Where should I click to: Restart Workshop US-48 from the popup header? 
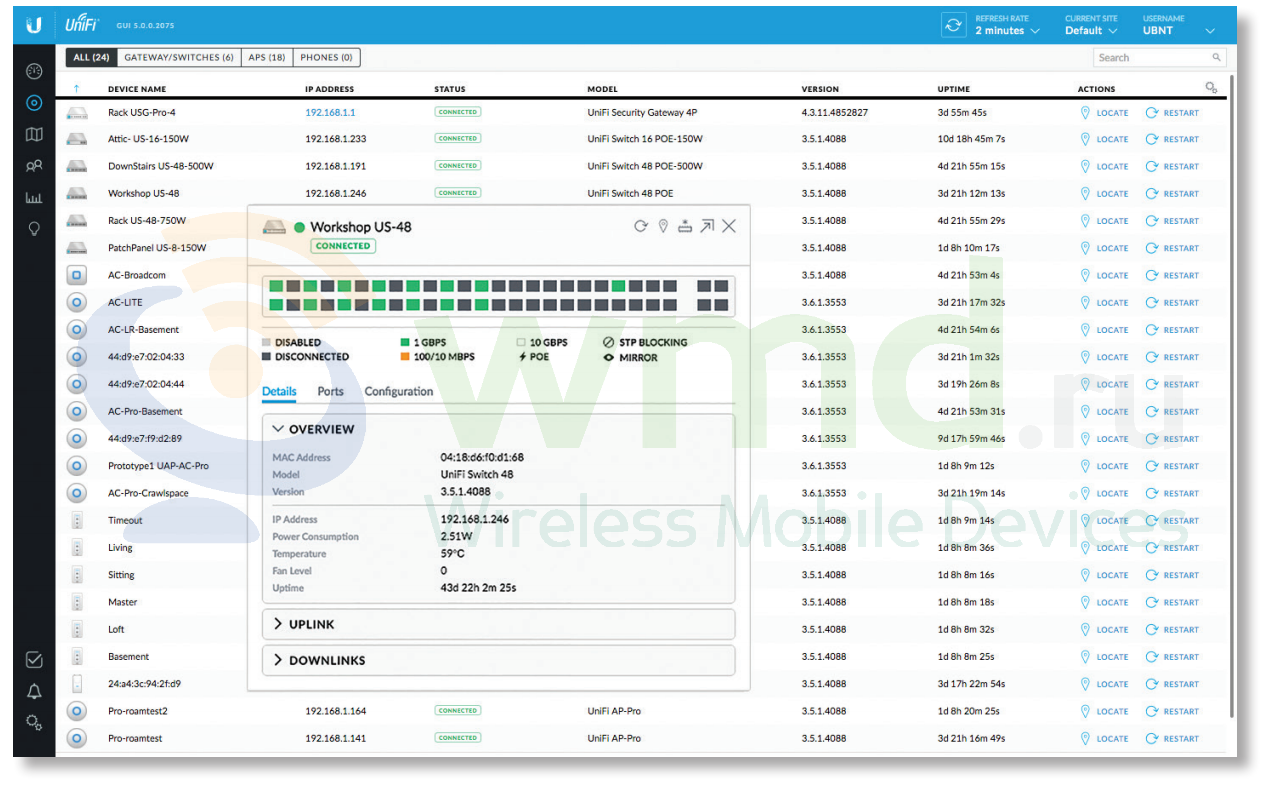[641, 226]
